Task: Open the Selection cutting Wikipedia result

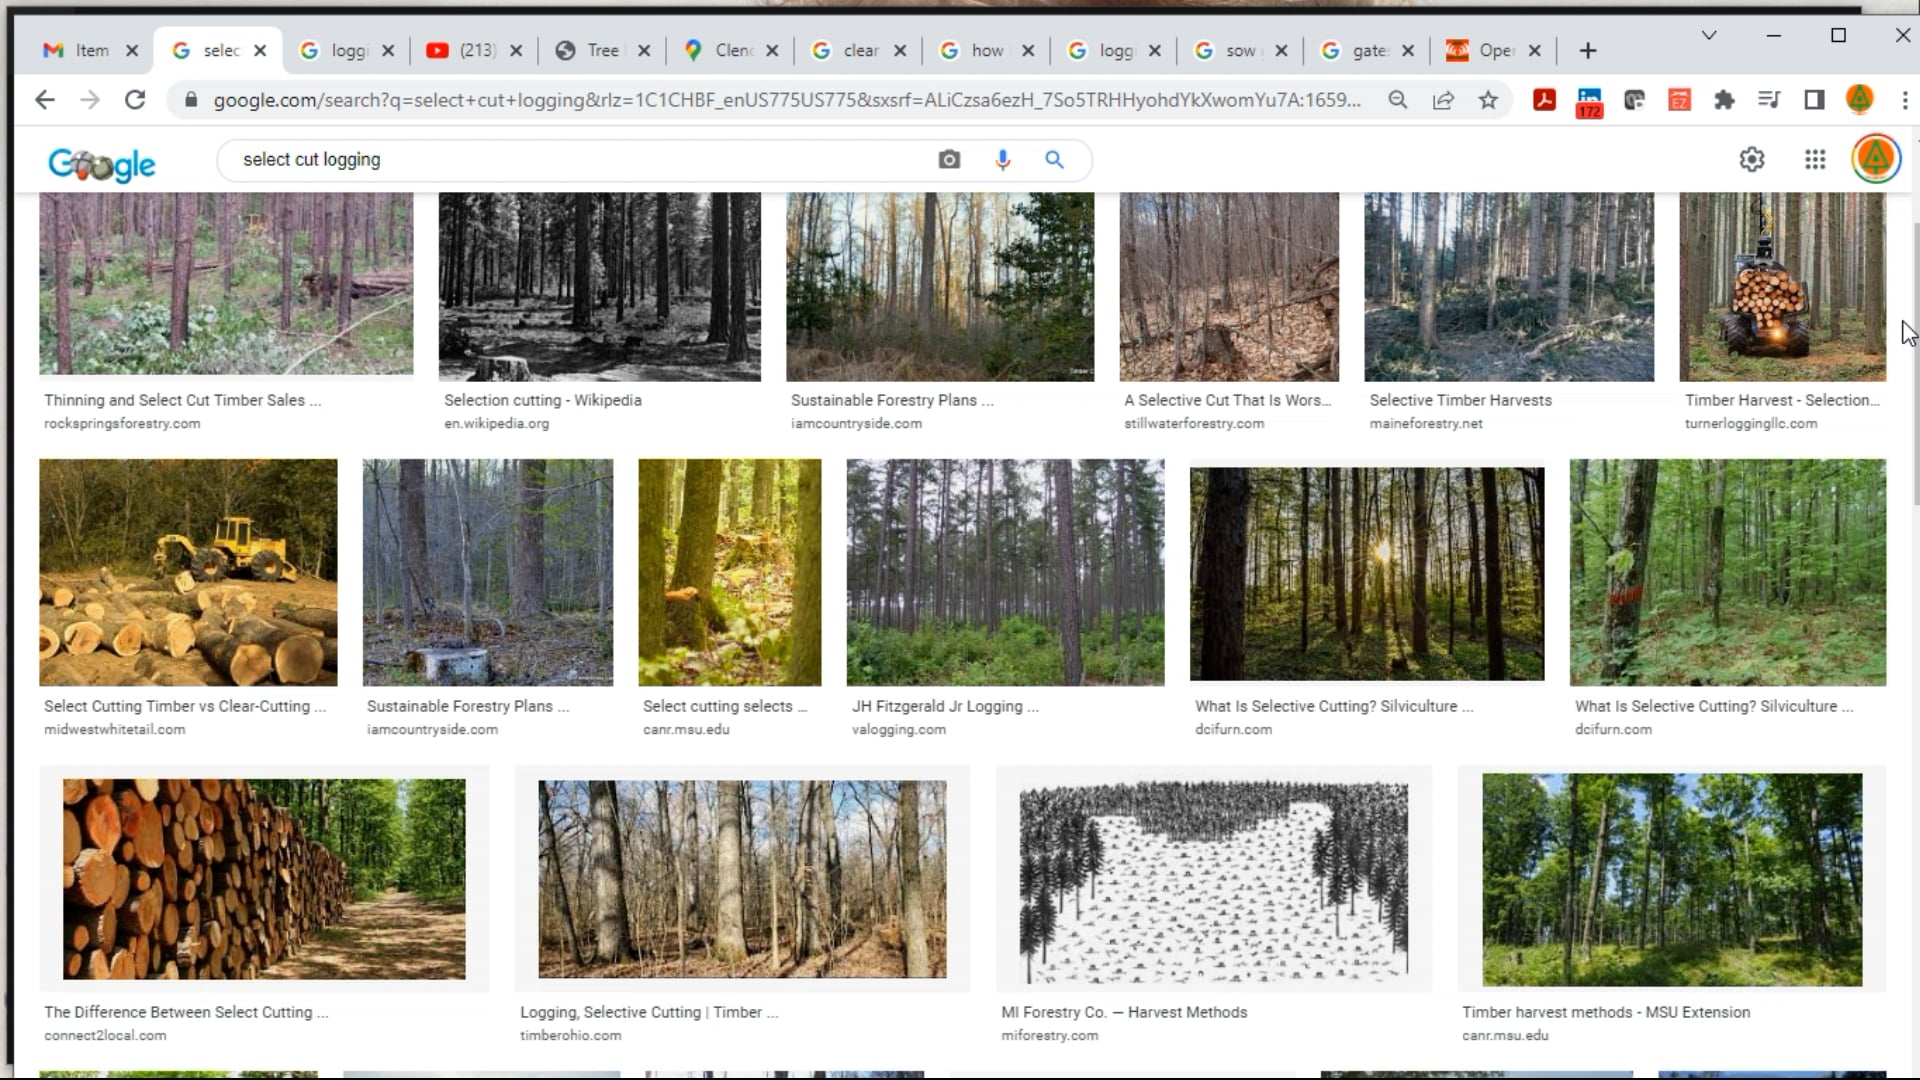Action: click(543, 400)
